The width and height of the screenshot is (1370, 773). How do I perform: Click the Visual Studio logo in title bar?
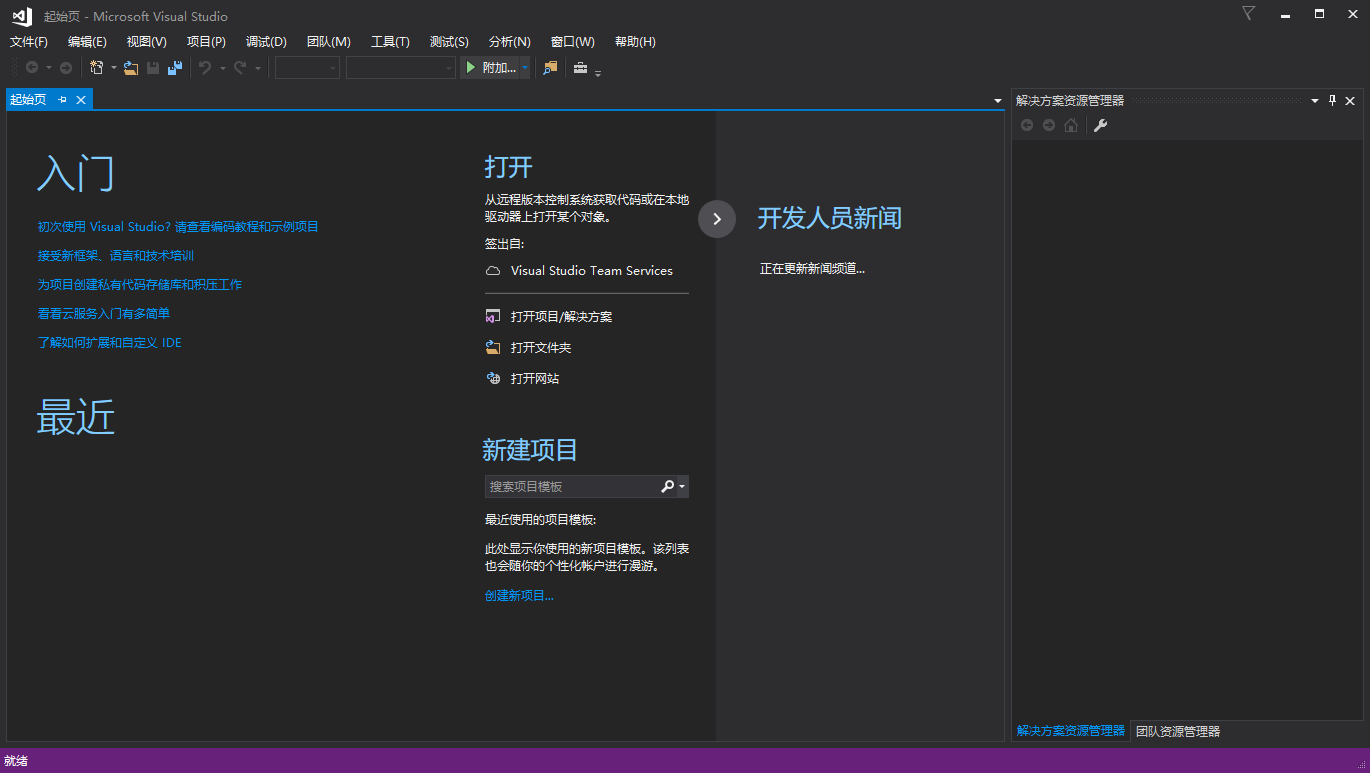[22, 16]
